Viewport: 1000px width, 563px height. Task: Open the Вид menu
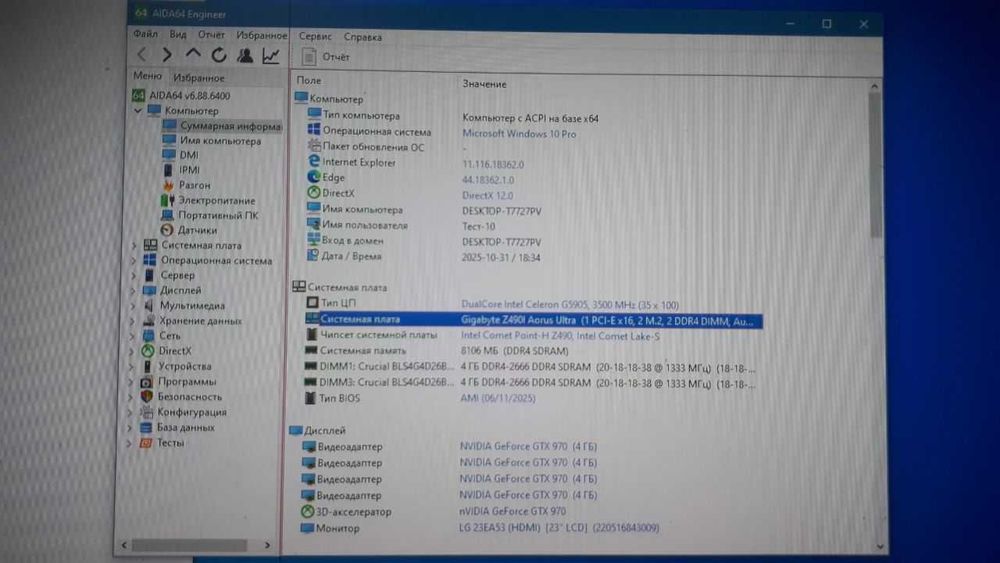click(x=178, y=34)
